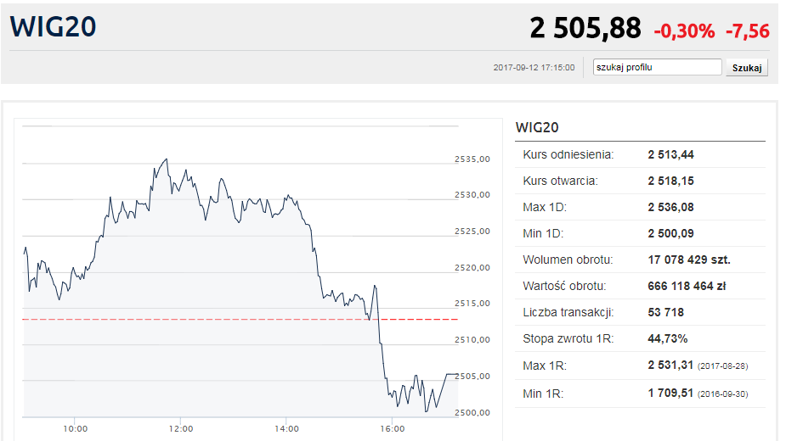
Task: Click the -0,30% percentage change
Action: pos(684,31)
